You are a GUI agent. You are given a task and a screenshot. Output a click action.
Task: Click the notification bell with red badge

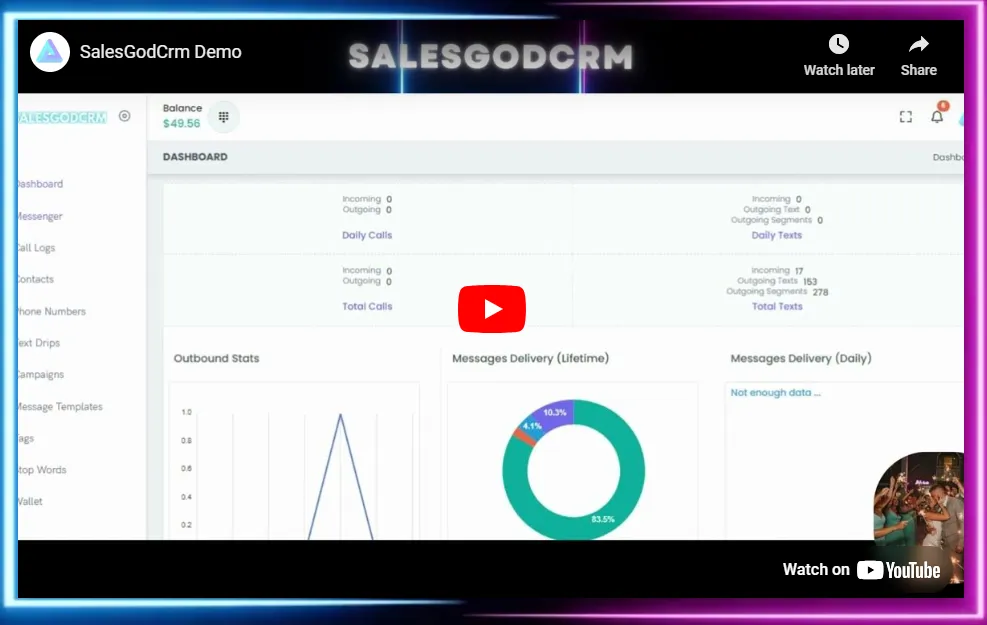[x=937, y=116]
